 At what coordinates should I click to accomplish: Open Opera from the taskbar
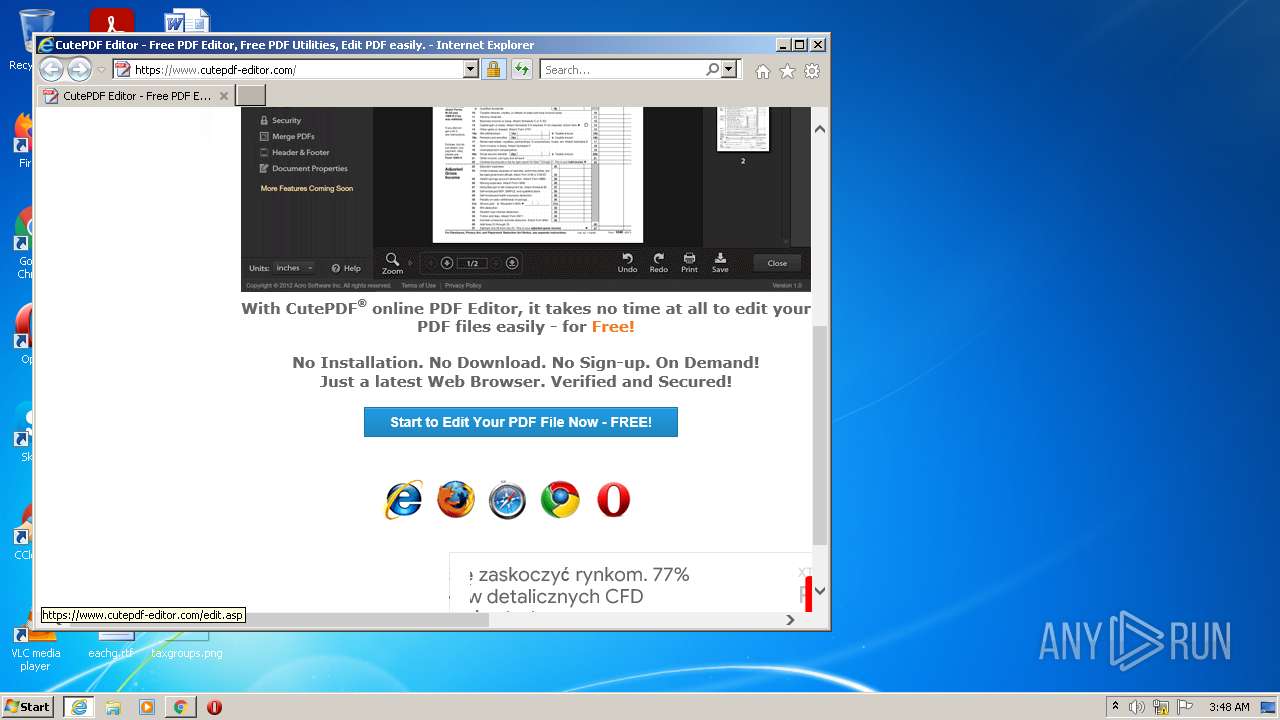click(214, 707)
